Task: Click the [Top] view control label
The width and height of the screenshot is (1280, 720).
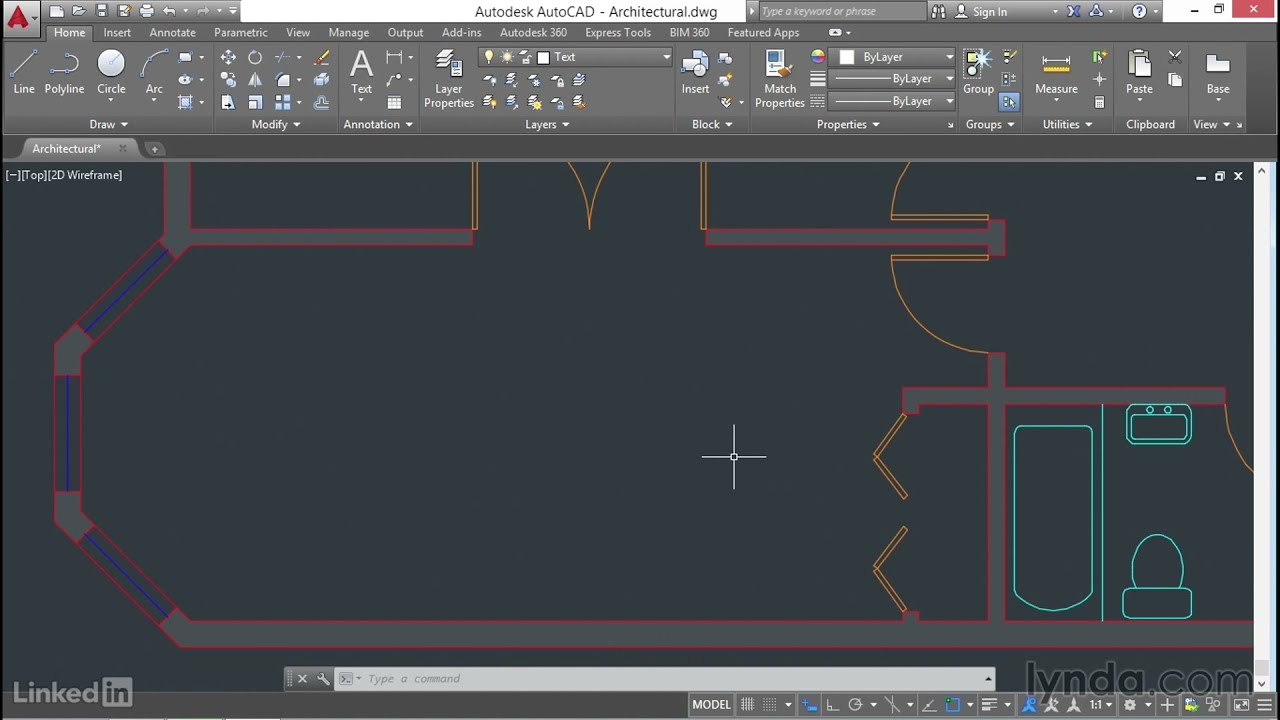Action: coord(33,175)
